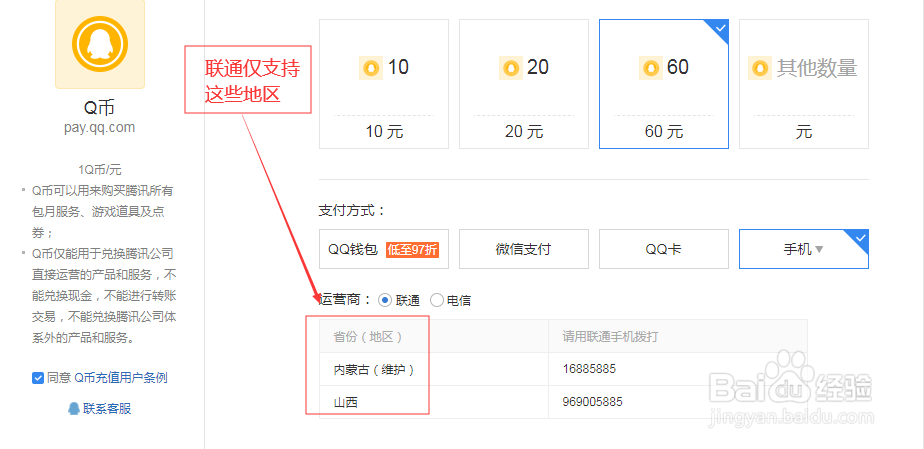The image size is (924, 449).
Task: Click the penguin icon next to 联系客服
Action: click(74, 408)
